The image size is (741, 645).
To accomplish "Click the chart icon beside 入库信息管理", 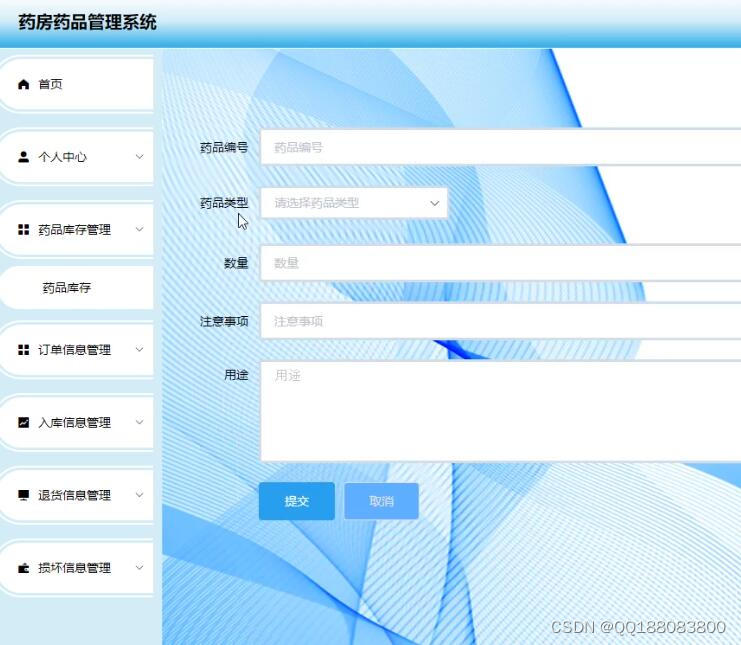I will point(24,422).
